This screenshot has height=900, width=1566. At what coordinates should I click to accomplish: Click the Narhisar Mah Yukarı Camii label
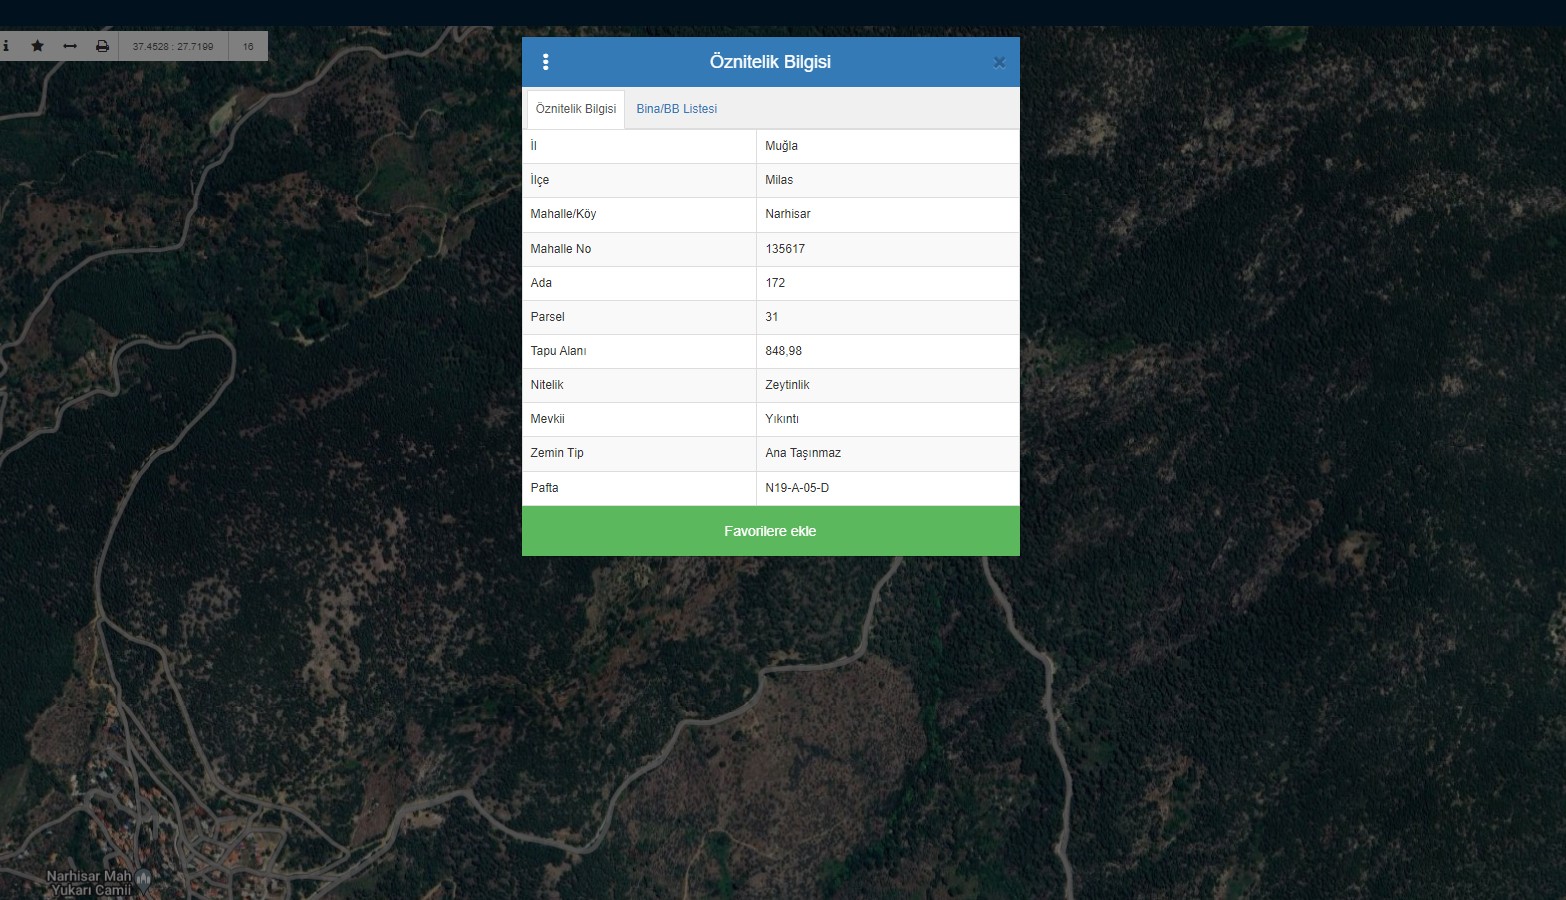[x=89, y=883]
